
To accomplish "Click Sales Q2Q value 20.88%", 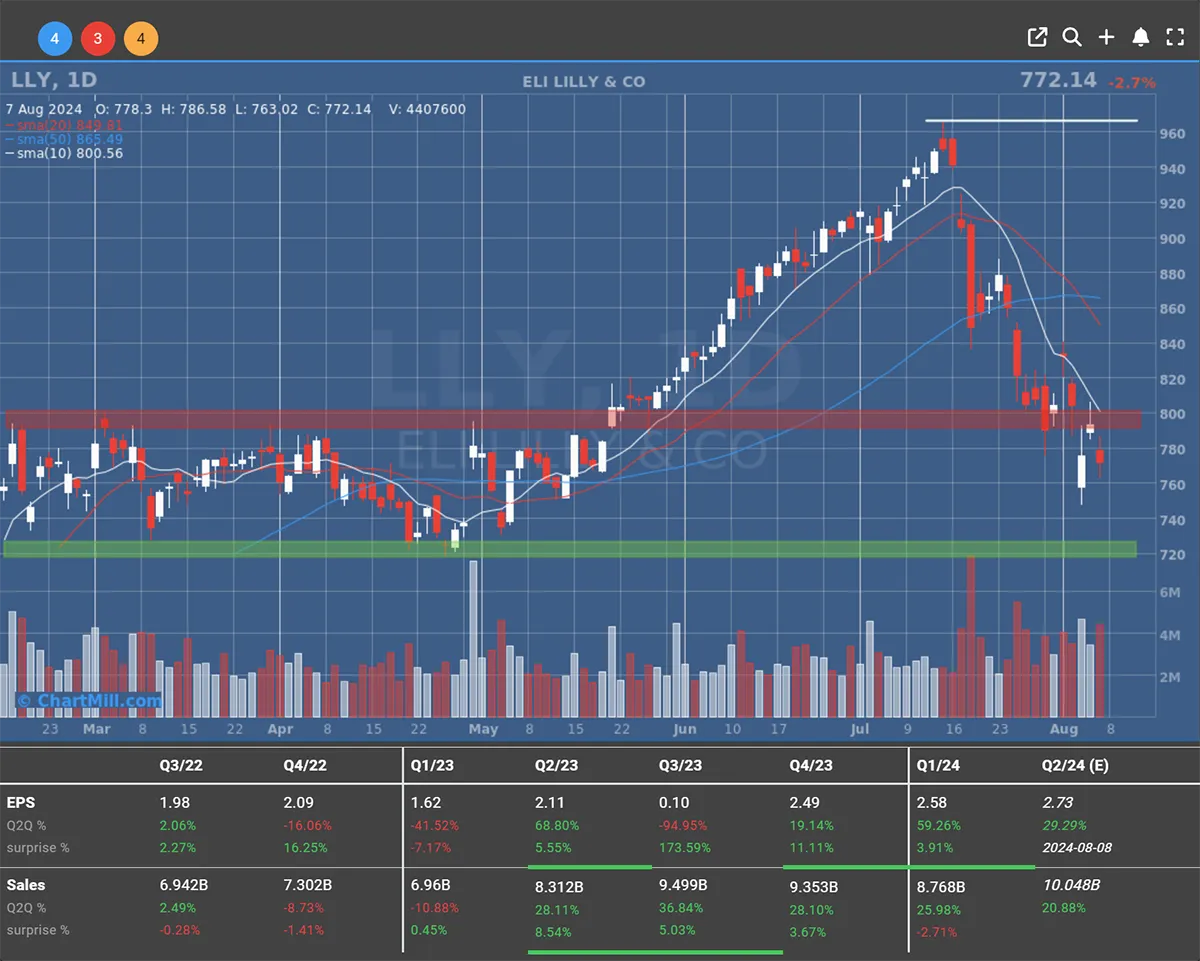I will [1065, 908].
